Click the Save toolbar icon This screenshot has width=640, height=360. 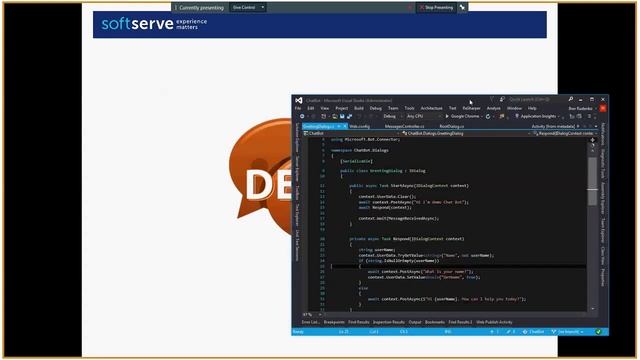tap(342, 116)
